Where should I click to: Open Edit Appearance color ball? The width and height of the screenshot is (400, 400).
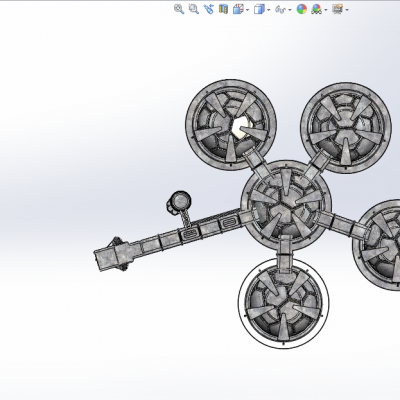coord(302,9)
